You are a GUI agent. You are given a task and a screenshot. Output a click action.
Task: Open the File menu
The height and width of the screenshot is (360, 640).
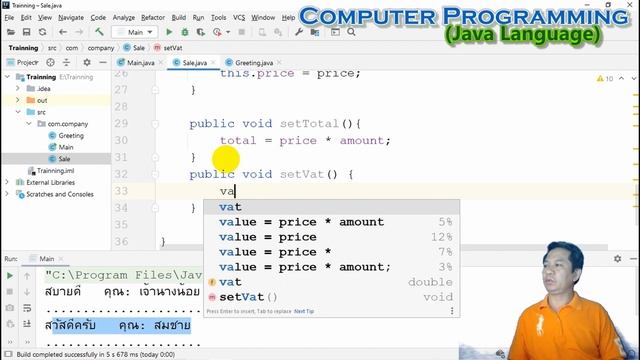click(9, 18)
